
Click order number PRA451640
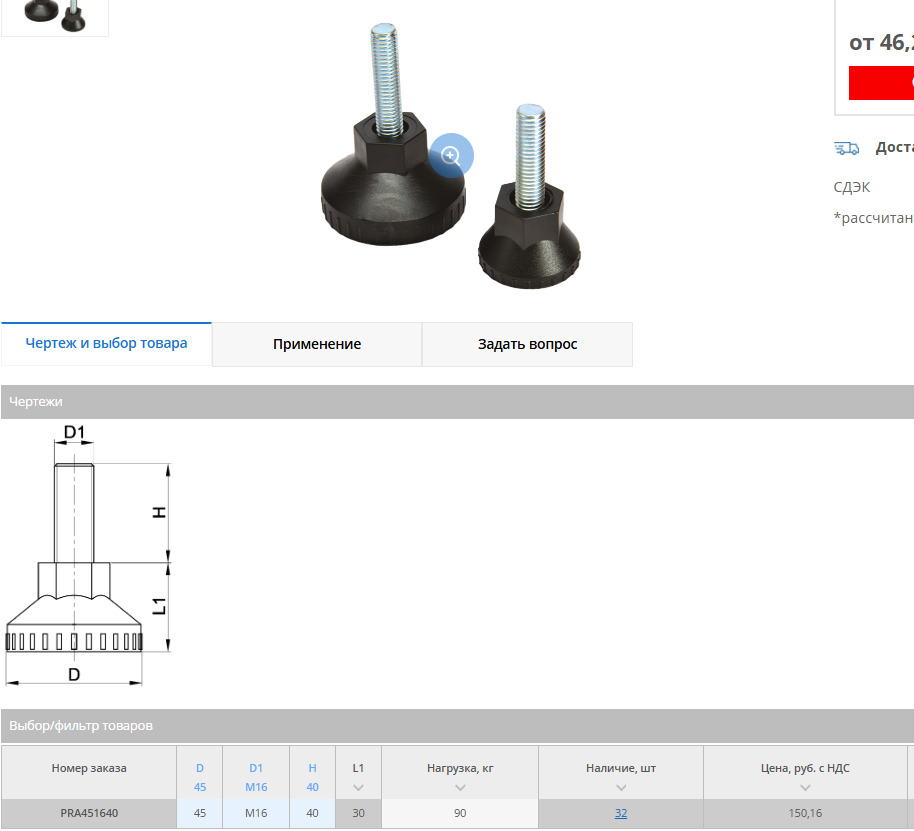coord(89,813)
